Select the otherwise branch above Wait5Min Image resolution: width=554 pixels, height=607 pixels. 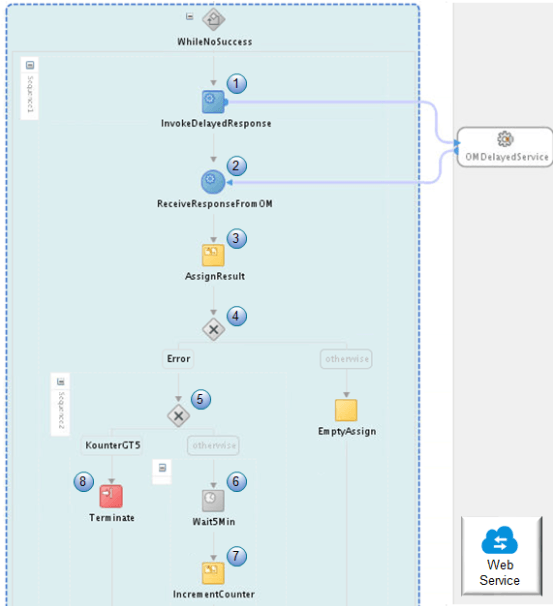click(213, 446)
